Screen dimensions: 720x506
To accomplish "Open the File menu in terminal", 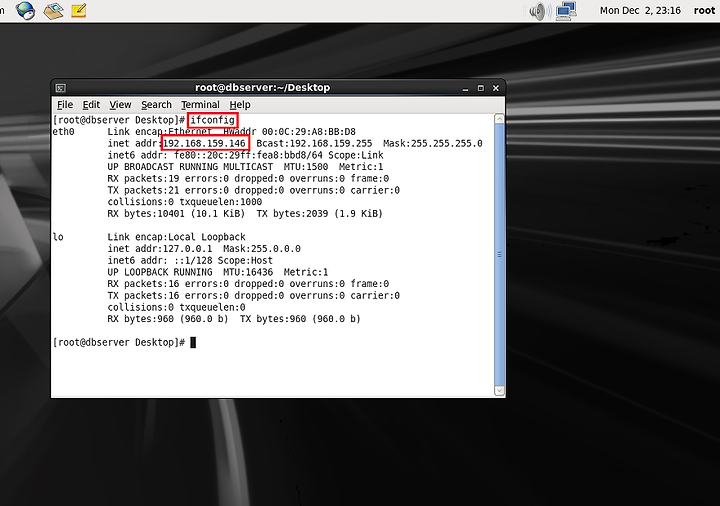I will pos(65,105).
